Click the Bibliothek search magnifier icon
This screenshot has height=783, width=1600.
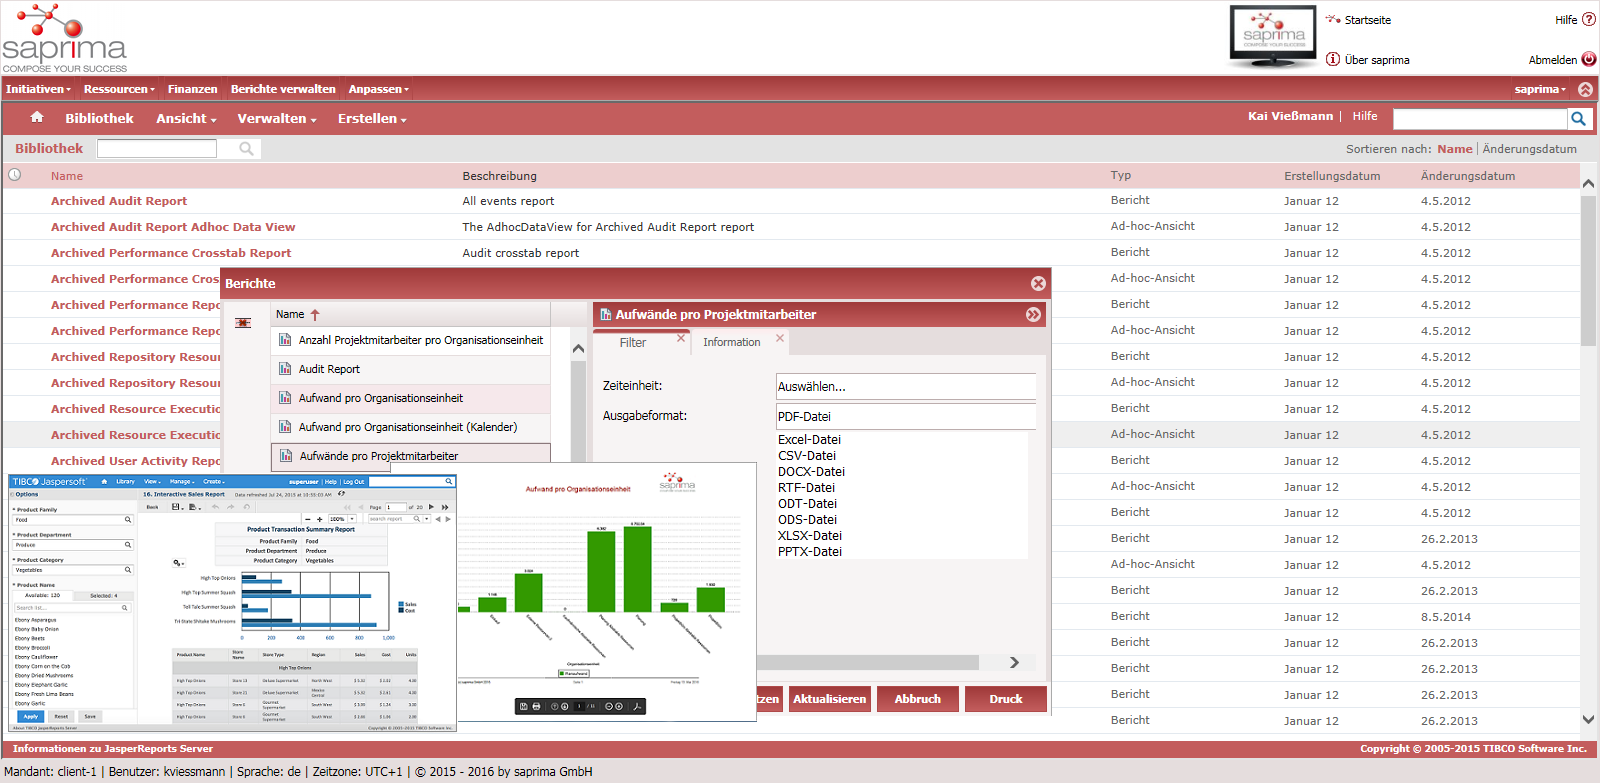tap(246, 149)
